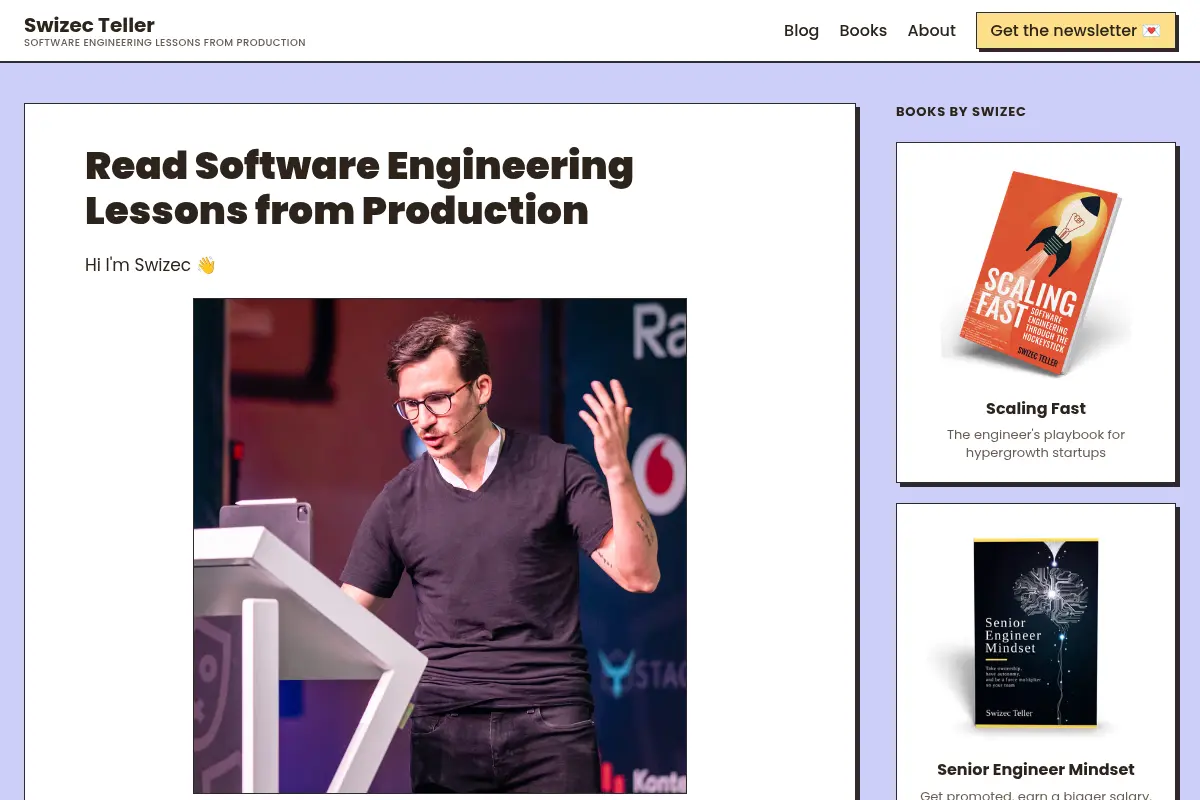Screen dimensions: 1200x800
Task: Go to the Books navigation link
Action: pyautogui.click(x=863, y=31)
